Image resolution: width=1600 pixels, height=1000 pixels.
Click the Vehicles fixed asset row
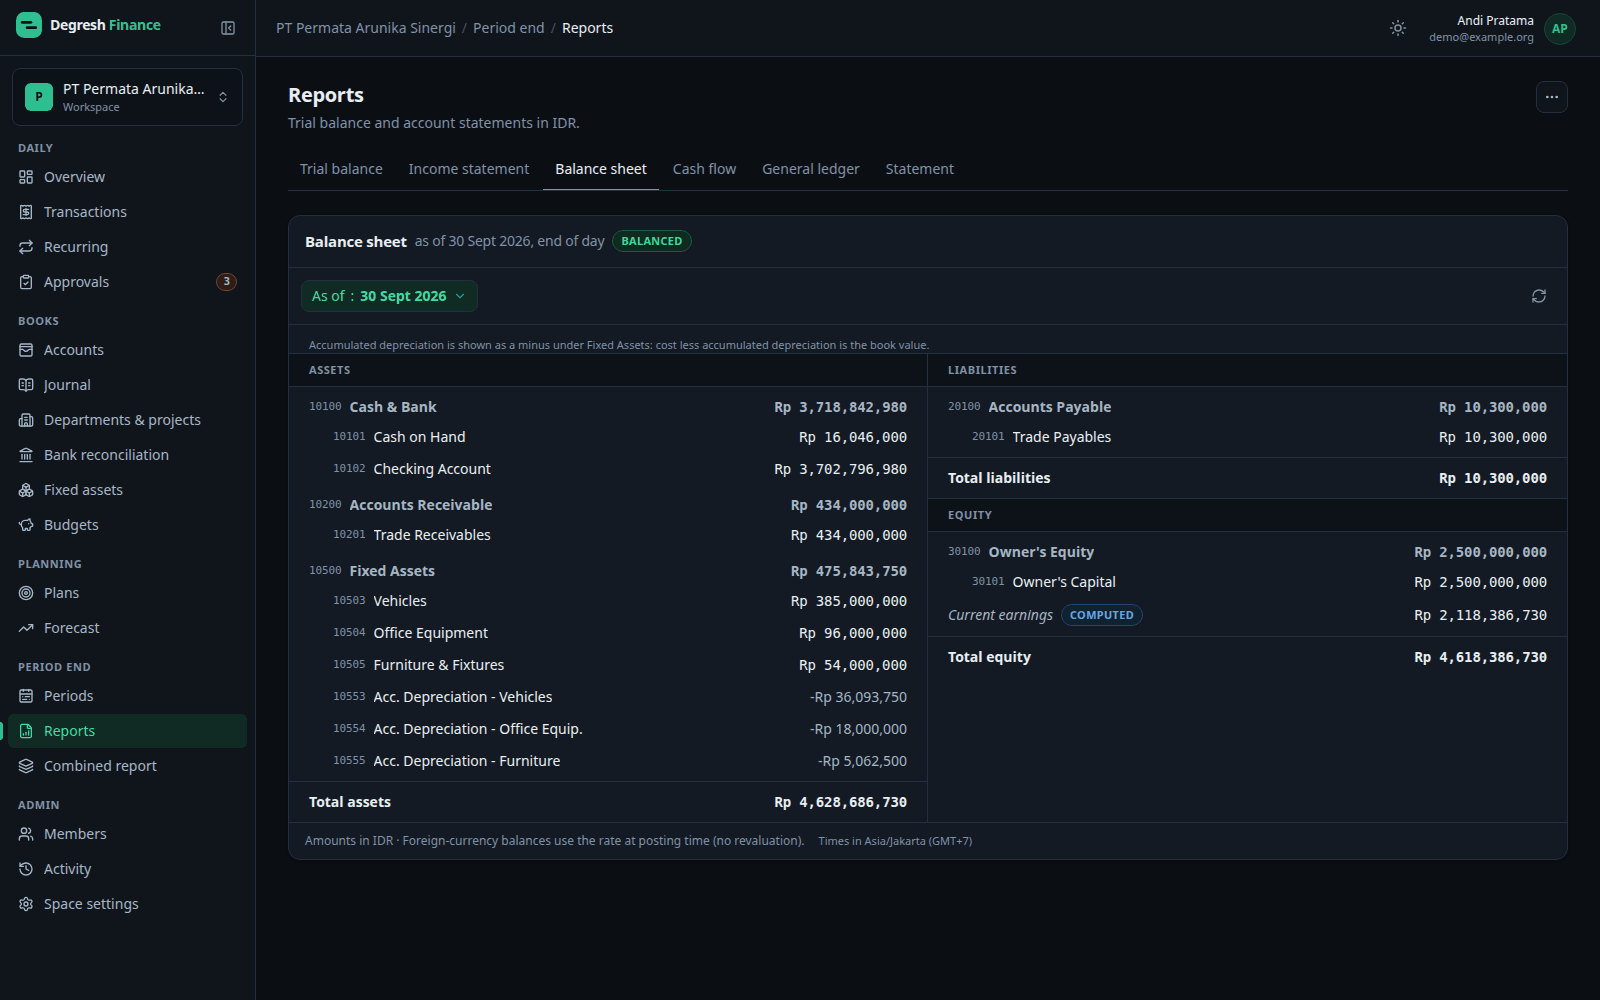608,601
